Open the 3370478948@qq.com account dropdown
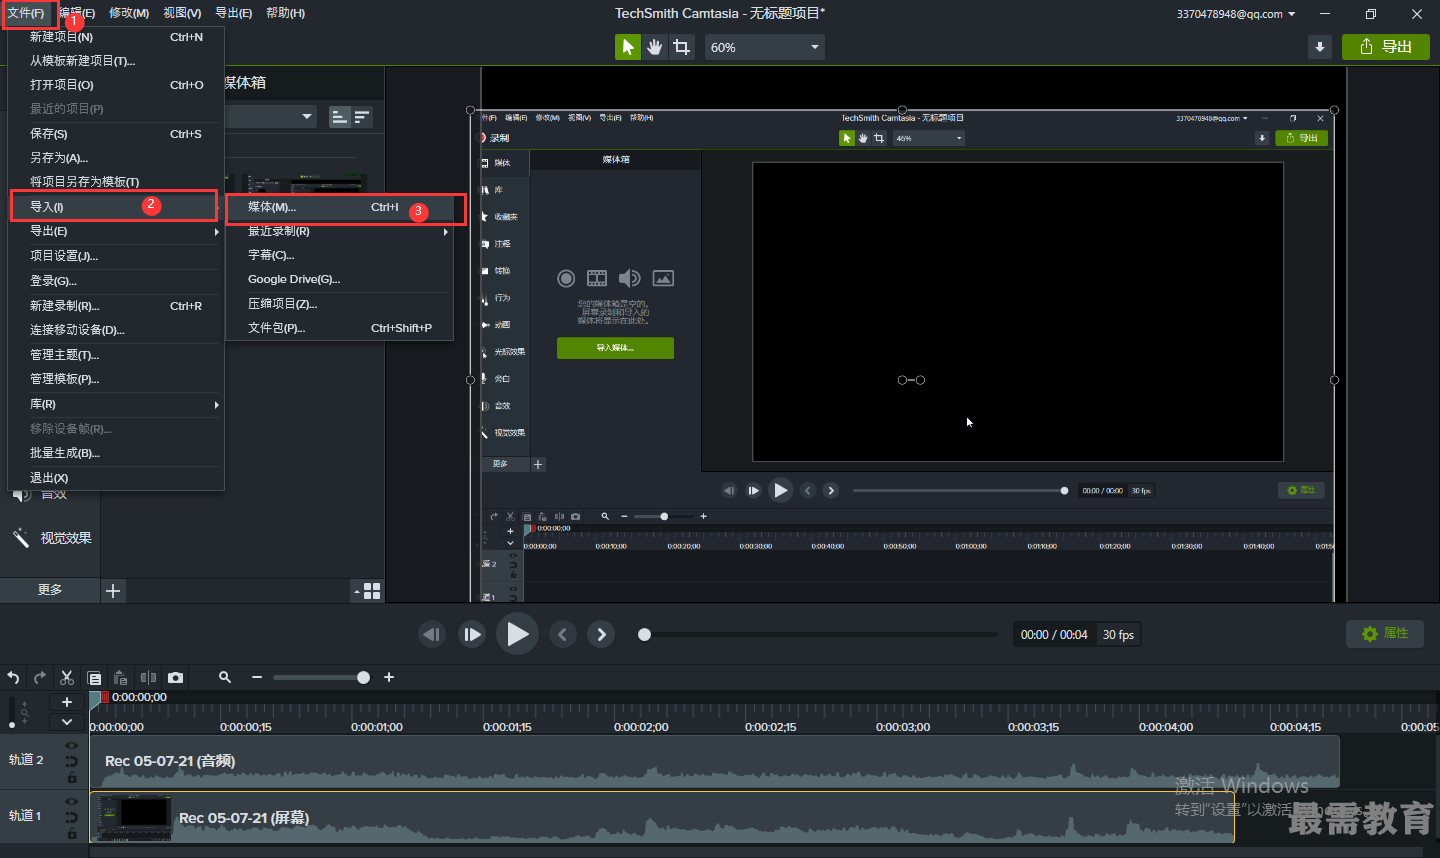 [1236, 14]
